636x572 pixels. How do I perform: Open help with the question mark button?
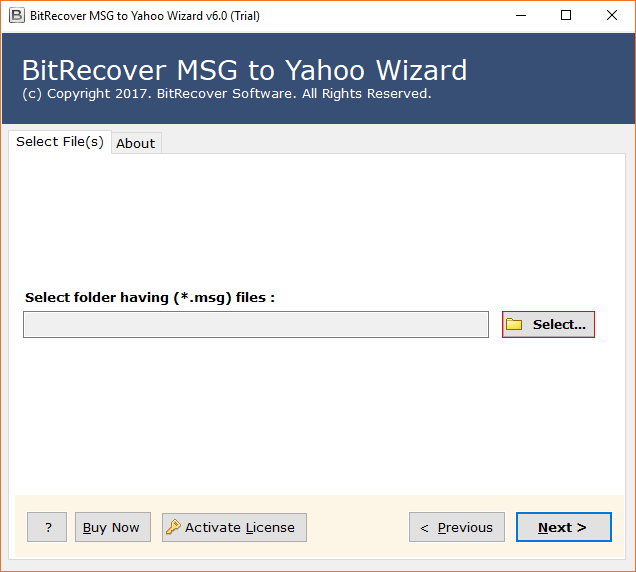coord(47,527)
